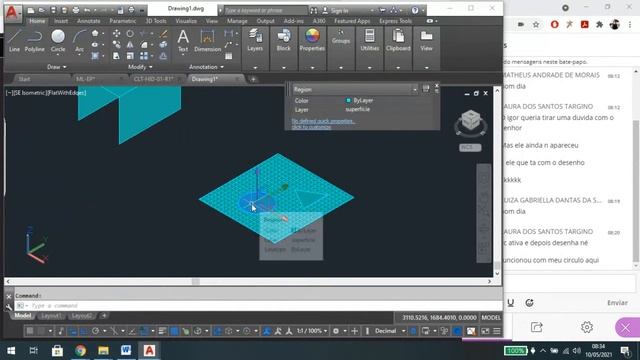Switch to the Visualize ribbon tab
This screenshot has height=360, width=640.
pos(186,21)
